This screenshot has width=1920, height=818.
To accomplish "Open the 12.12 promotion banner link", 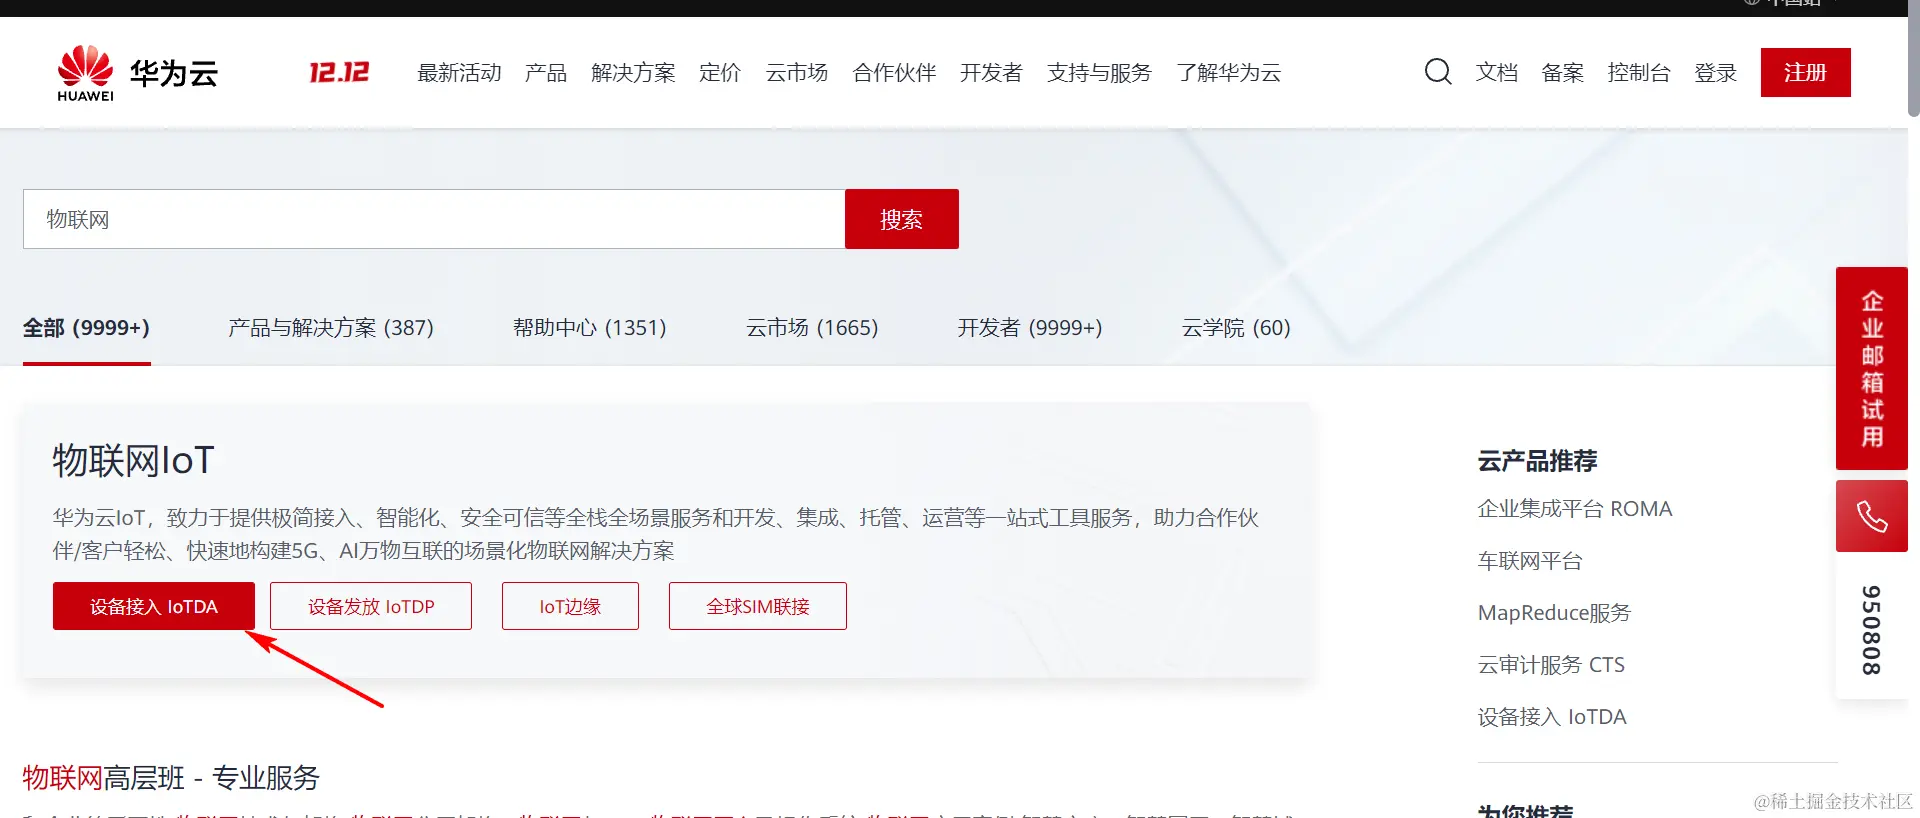I will [339, 72].
